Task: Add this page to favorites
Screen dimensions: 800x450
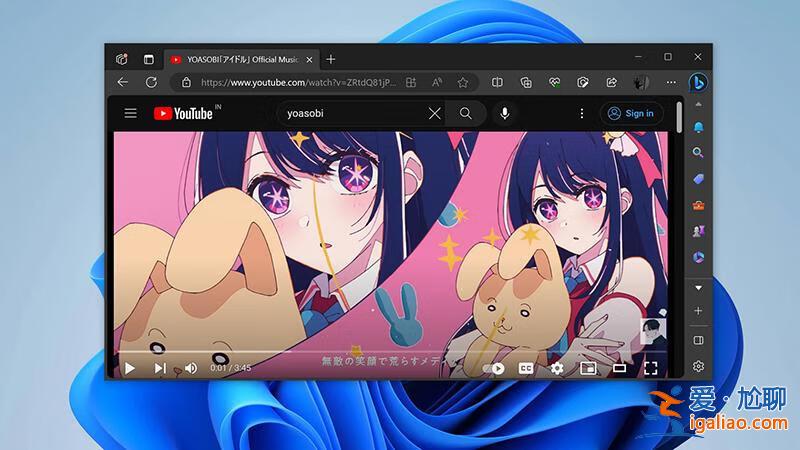Action: 463,82
